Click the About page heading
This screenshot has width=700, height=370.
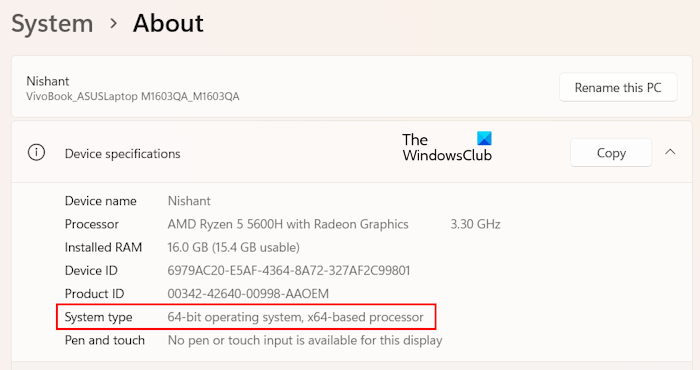168,23
